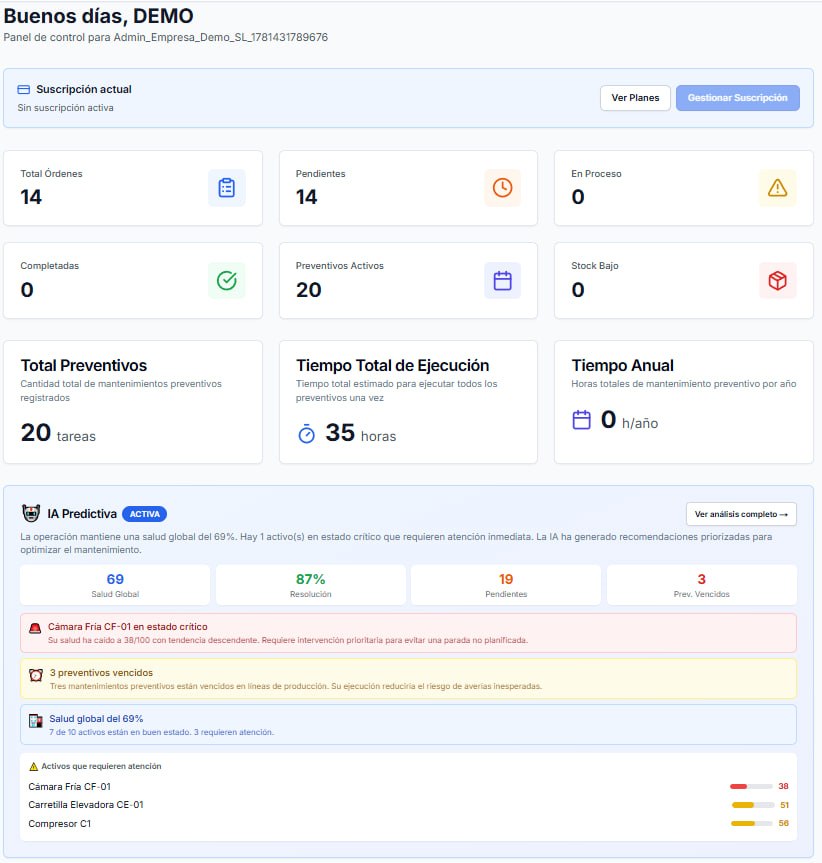Select the Resolución 87% stat card

coord(311,585)
